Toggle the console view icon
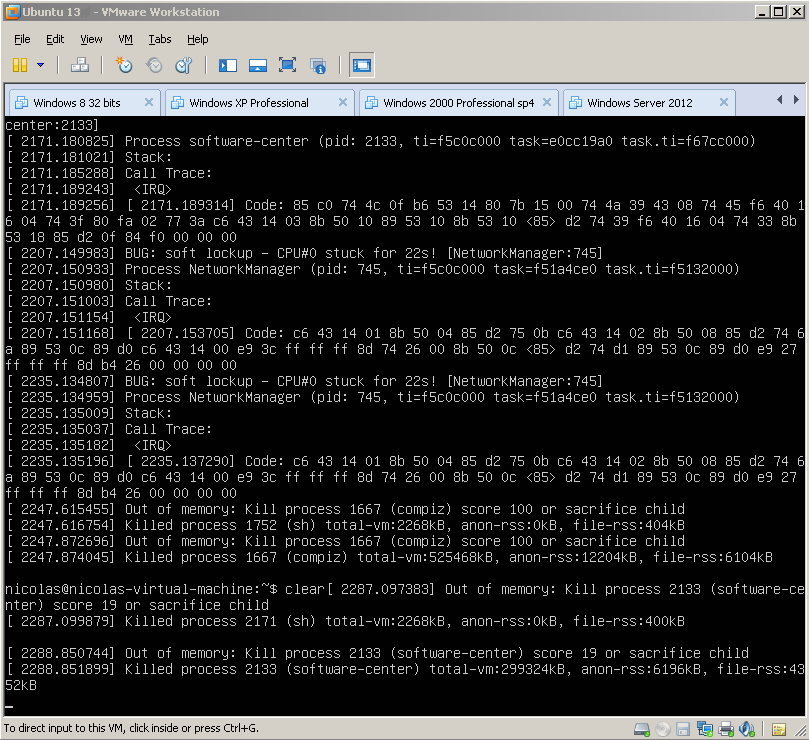The height and width of the screenshot is (740, 809). point(362,65)
